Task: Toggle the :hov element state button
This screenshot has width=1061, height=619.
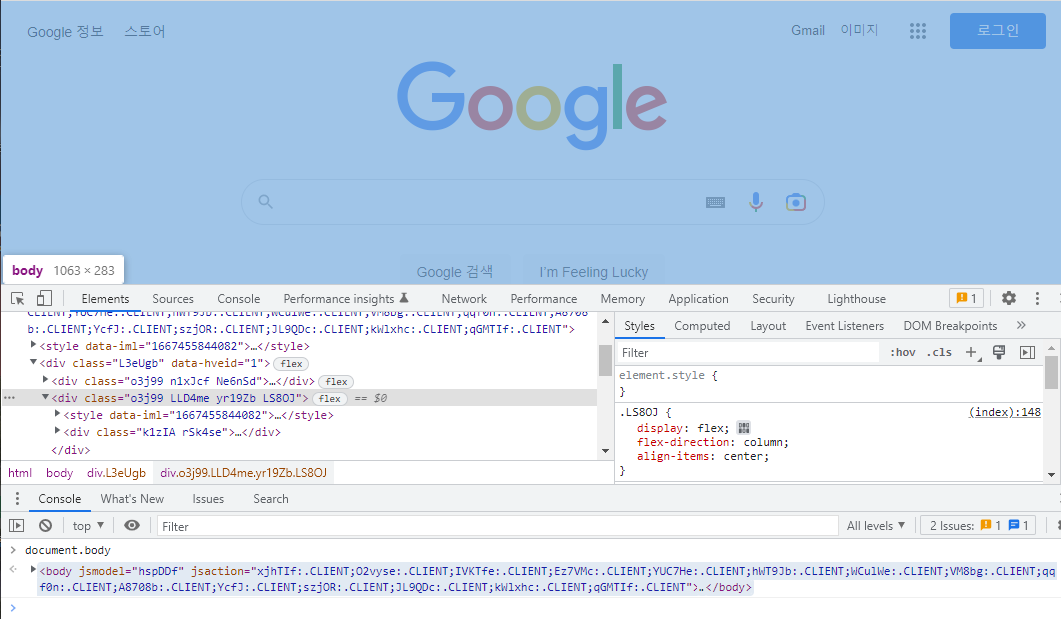Action: pos(903,352)
